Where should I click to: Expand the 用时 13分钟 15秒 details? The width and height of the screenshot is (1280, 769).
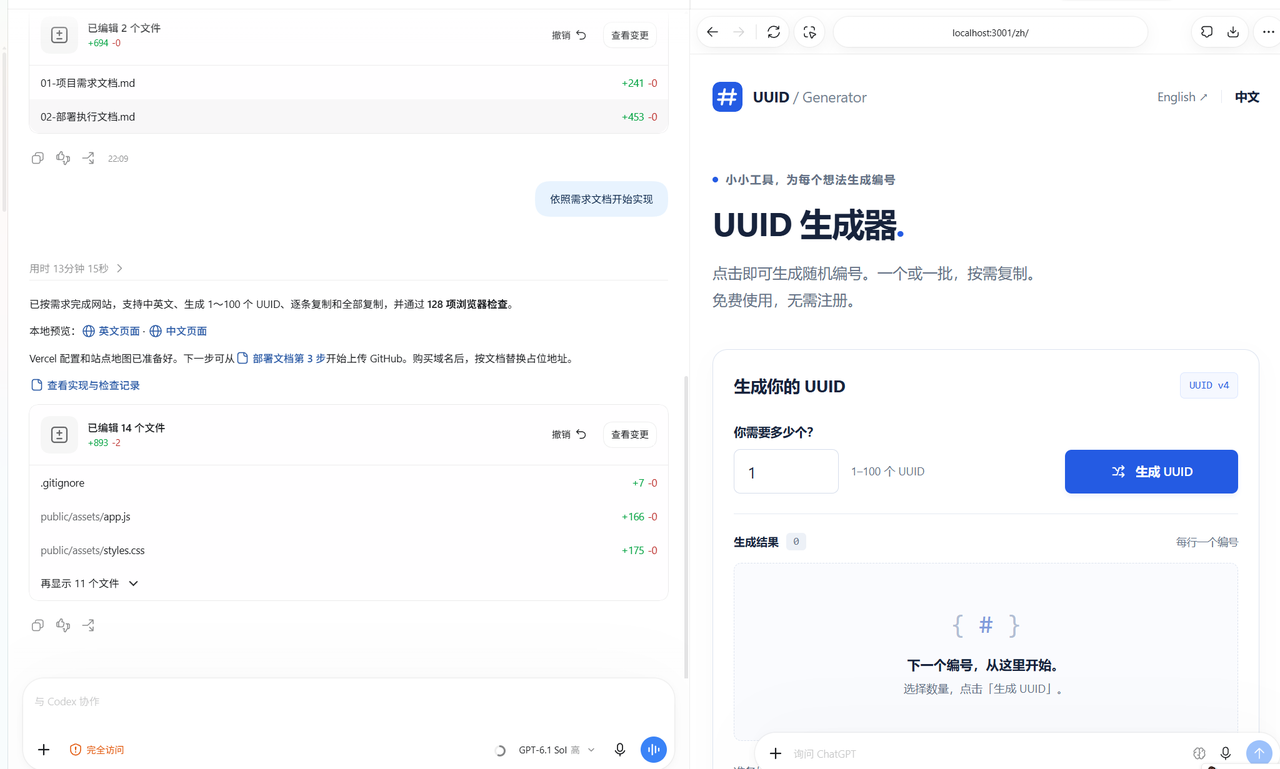pos(76,268)
